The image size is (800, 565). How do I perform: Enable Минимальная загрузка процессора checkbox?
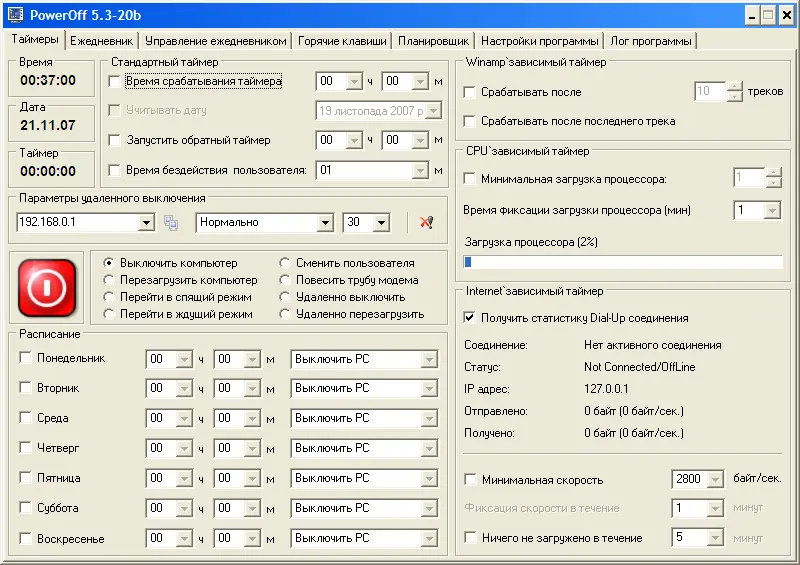(x=469, y=179)
